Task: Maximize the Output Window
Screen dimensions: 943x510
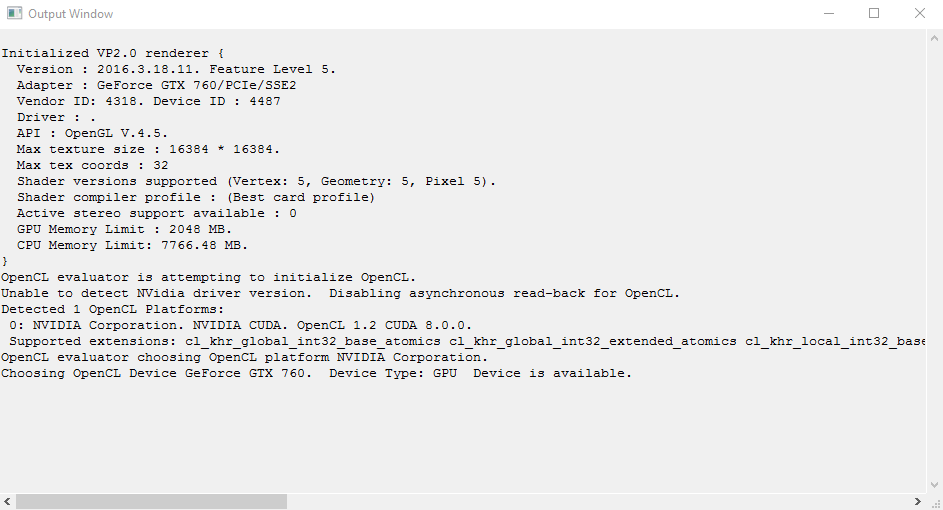Action: pyautogui.click(x=874, y=13)
